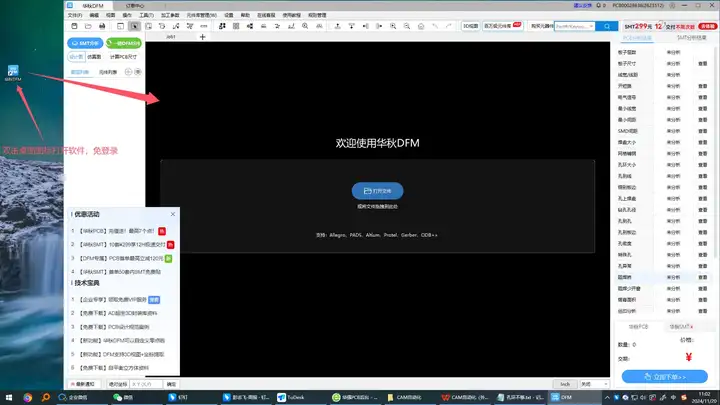Click 查看 for the 最小线宽 row
This screenshot has width=720, height=405.
[703, 108]
